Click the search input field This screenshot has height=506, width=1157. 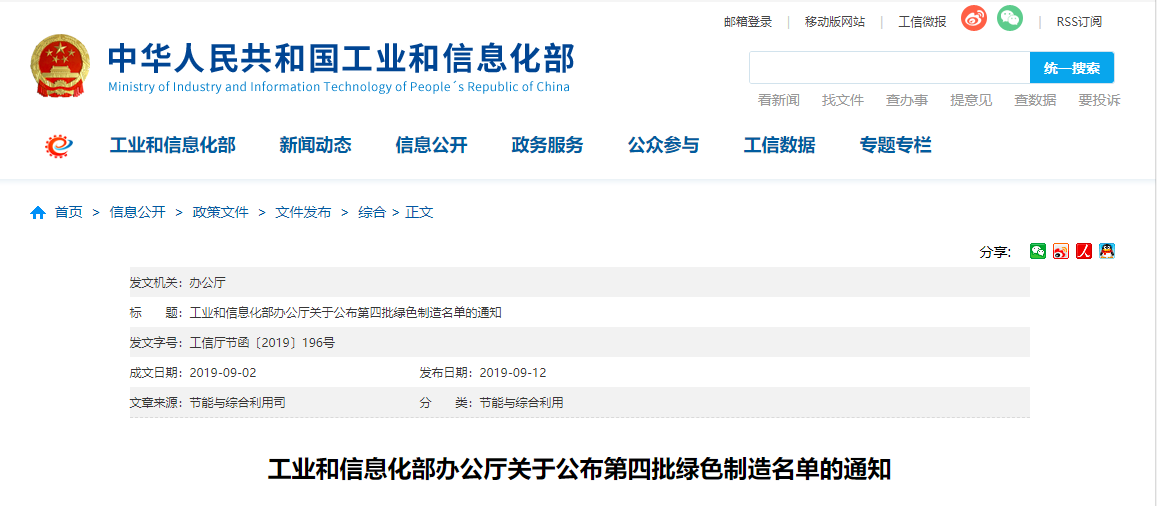pyautogui.click(x=889, y=68)
